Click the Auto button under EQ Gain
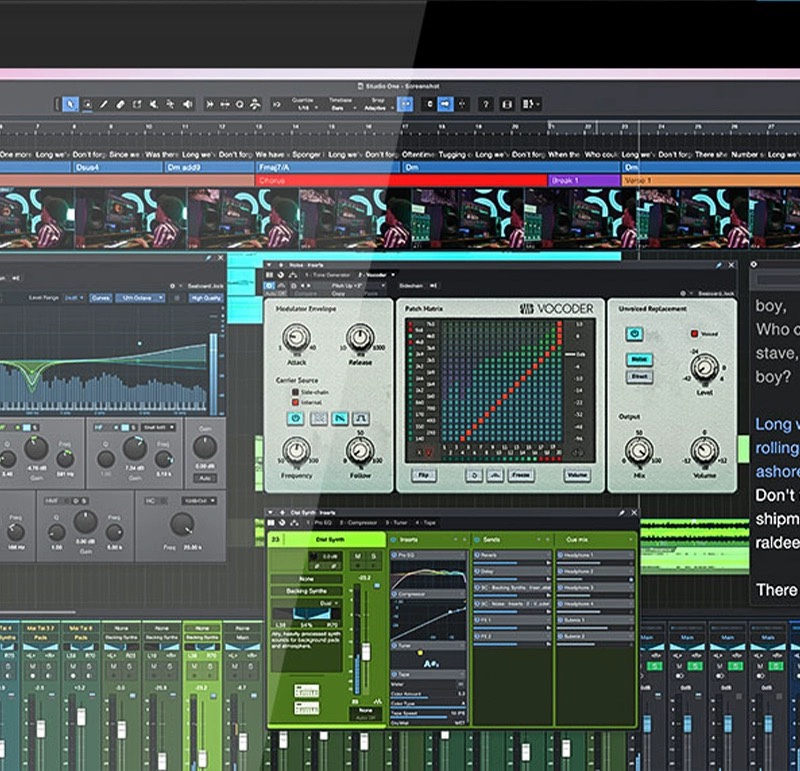The height and width of the screenshot is (771, 800). 205,478
